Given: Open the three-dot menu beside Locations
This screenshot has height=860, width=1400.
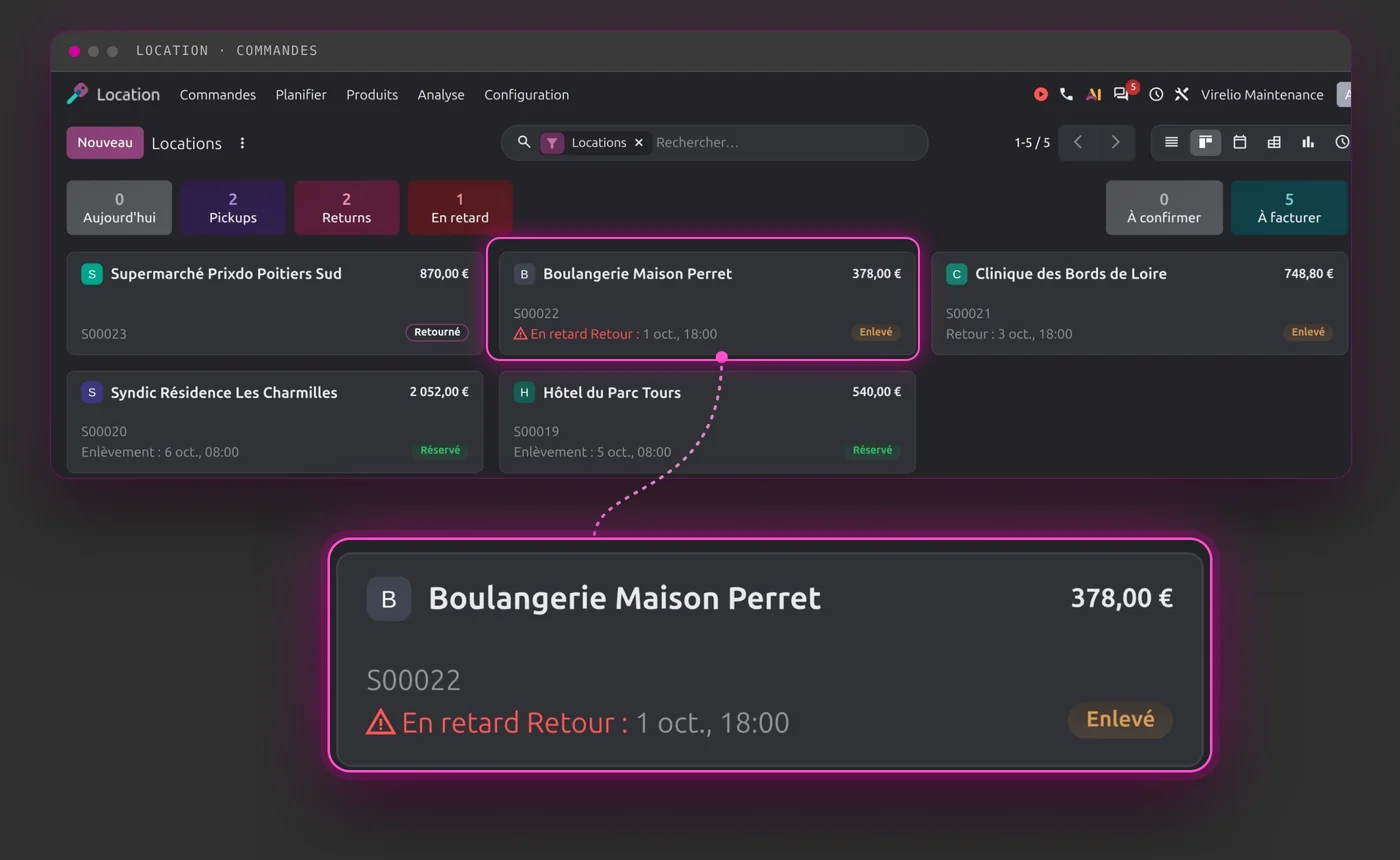Looking at the screenshot, I should [242, 143].
